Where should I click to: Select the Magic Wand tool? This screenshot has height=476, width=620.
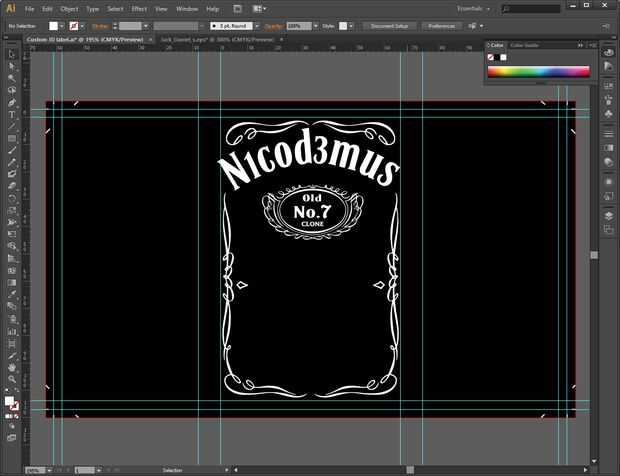pos(12,78)
